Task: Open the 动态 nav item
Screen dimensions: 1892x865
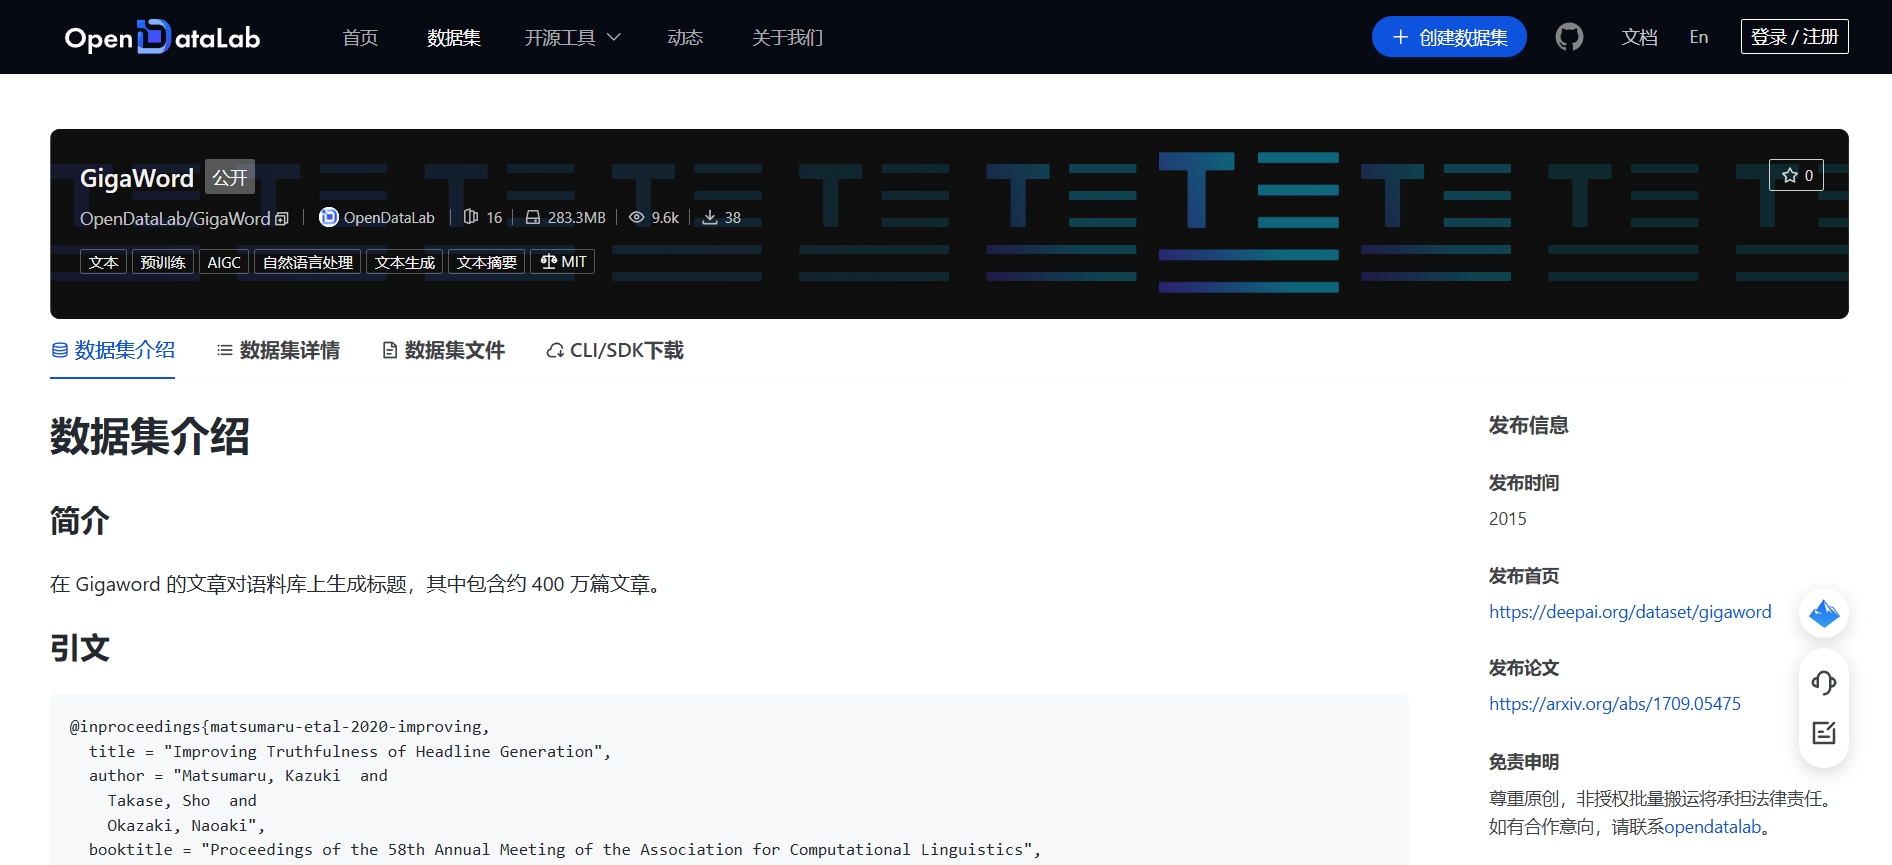Action: pos(685,37)
